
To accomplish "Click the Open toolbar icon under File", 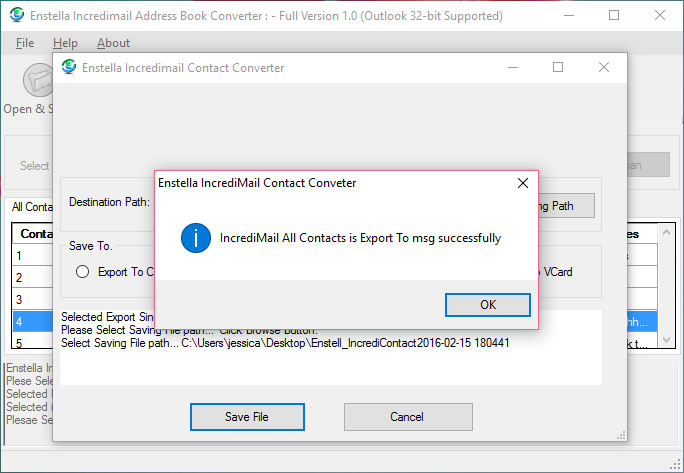I will pyautogui.click(x=37, y=80).
